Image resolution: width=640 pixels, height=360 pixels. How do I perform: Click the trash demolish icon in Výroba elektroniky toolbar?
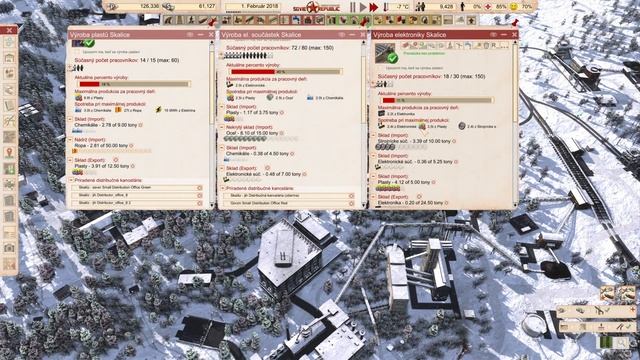click(x=487, y=46)
